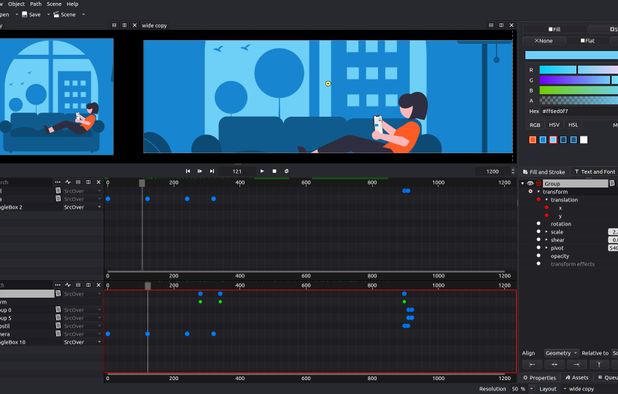Click the align horizontal centers button
The width and height of the screenshot is (618, 394).
[x=554, y=364]
